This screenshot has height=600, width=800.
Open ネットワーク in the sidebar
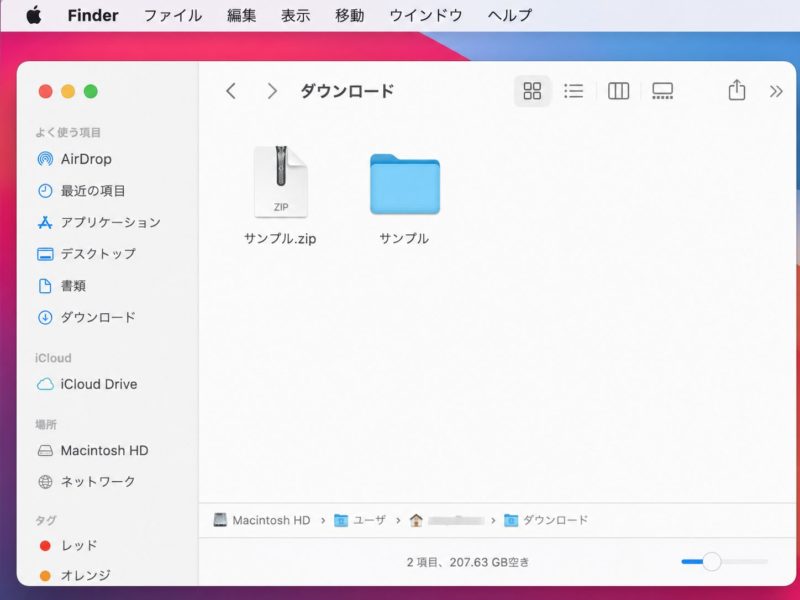point(86,482)
